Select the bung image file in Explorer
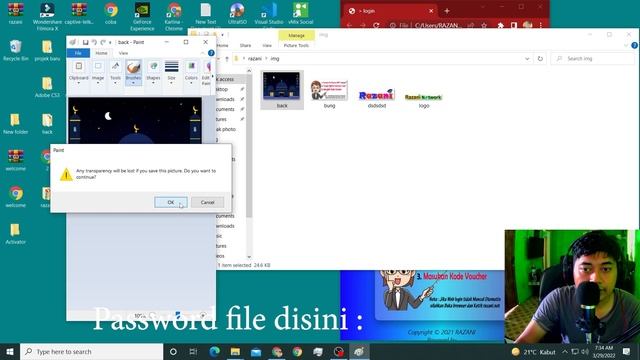Image resolution: width=640 pixels, height=360 pixels. [329, 93]
